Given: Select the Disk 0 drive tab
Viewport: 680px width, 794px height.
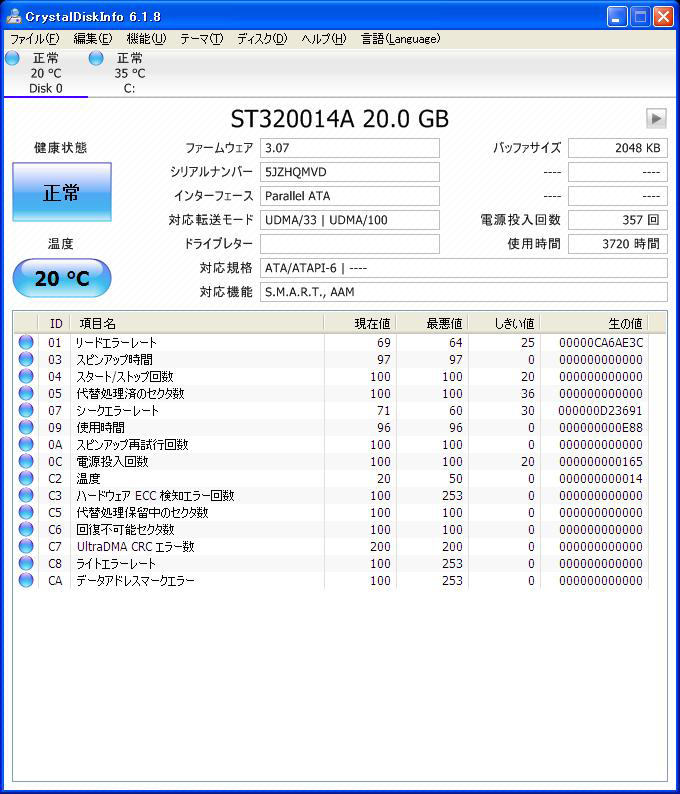Looking at the screenshot, I should pyautogui.click(x=46, y=73).
